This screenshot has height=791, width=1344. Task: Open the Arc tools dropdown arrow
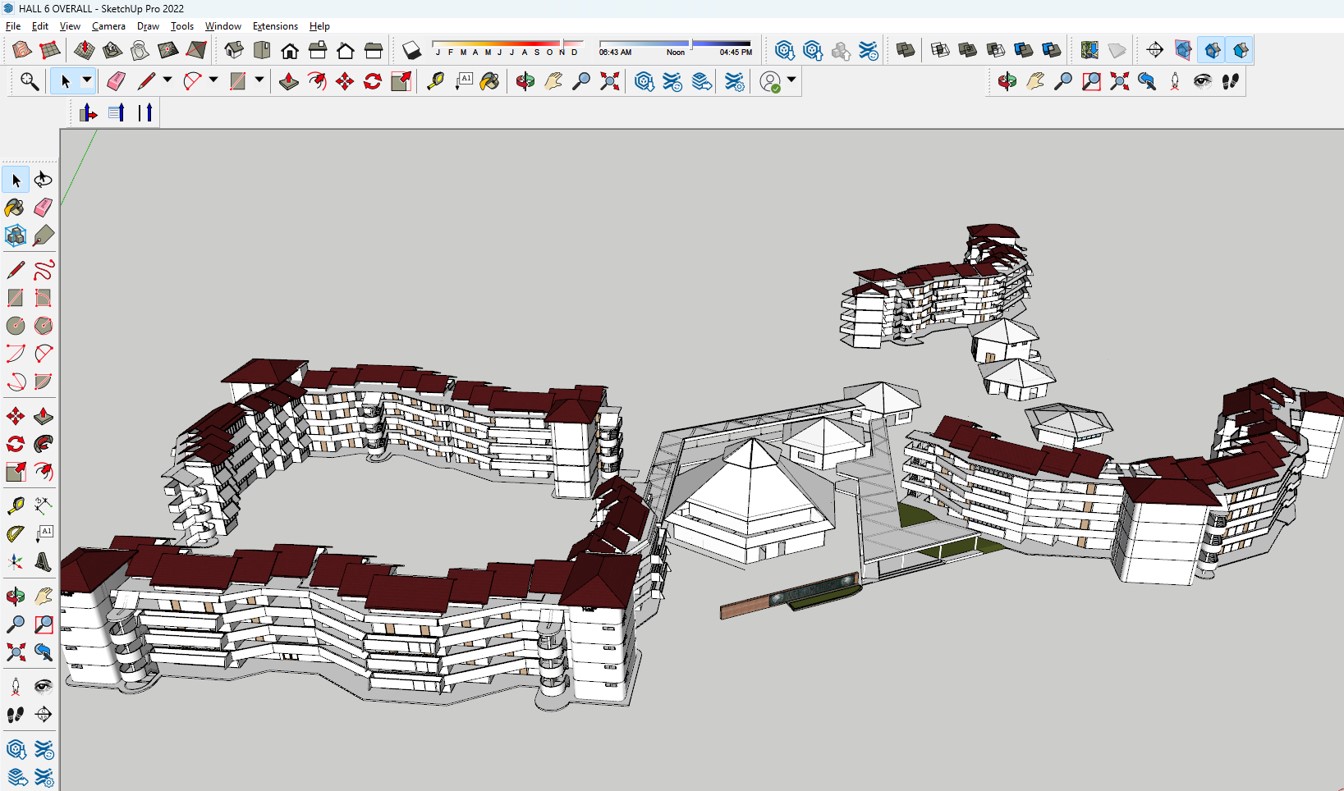coord(213,81)
